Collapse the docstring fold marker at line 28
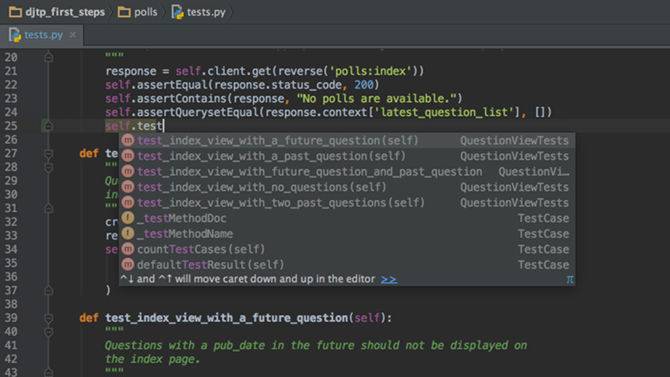 pos(48,167)
